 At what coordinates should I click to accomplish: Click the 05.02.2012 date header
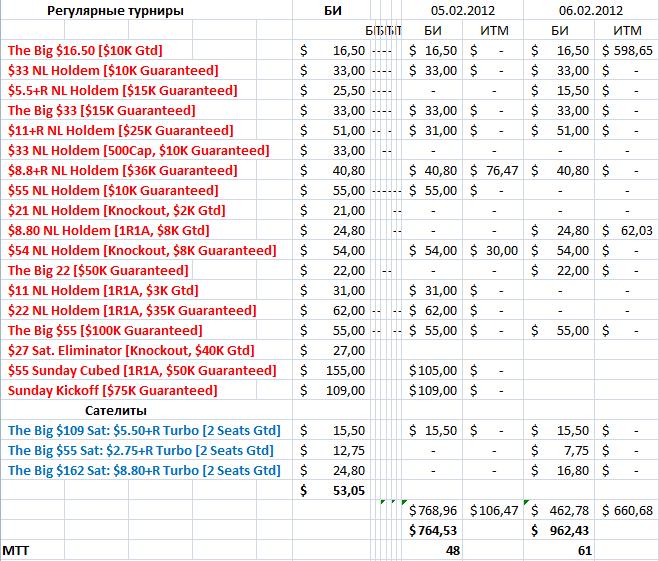463,11
